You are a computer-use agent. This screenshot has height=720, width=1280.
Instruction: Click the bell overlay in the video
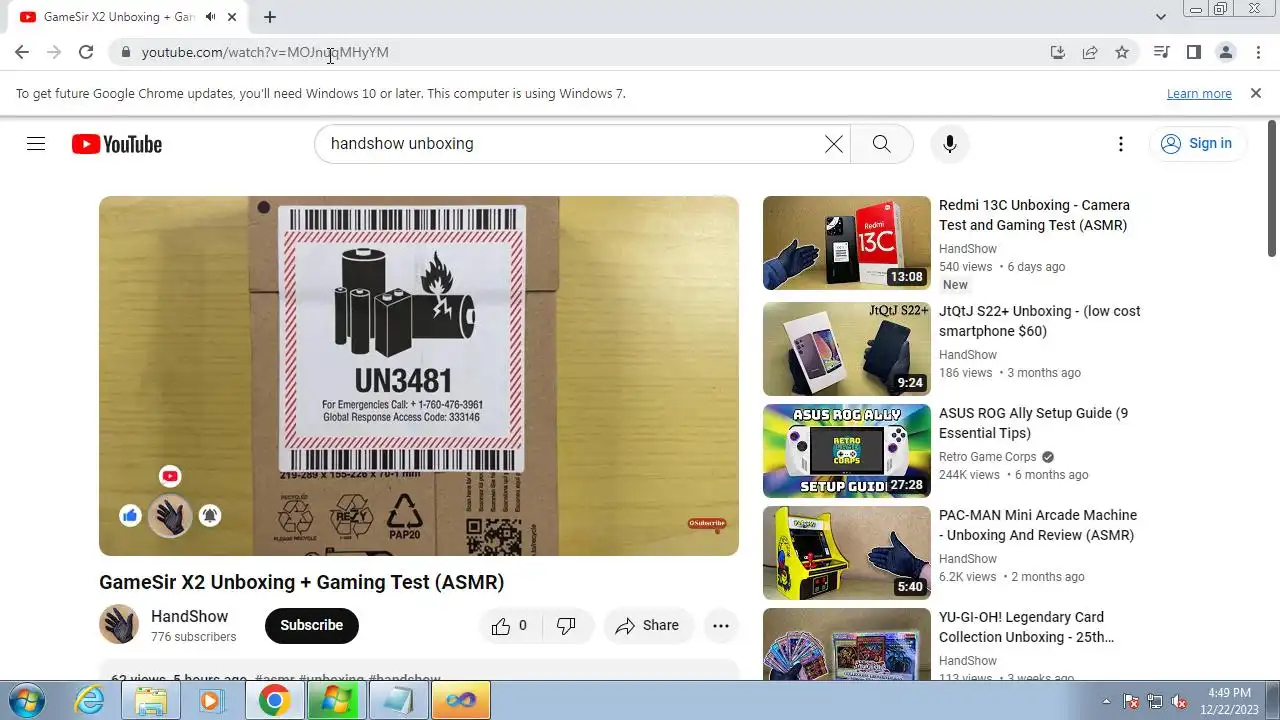[x=209, y=516]
